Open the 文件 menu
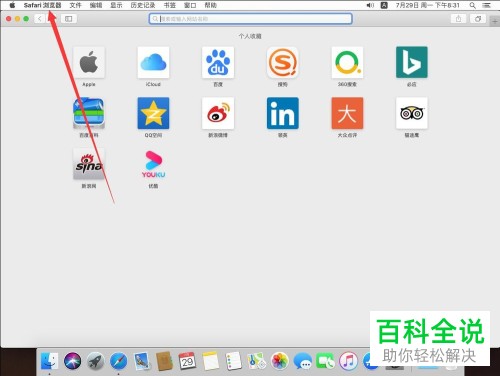The height and width of the screenshot is (376, 500). pyautogui.click(x=75, y=5)
